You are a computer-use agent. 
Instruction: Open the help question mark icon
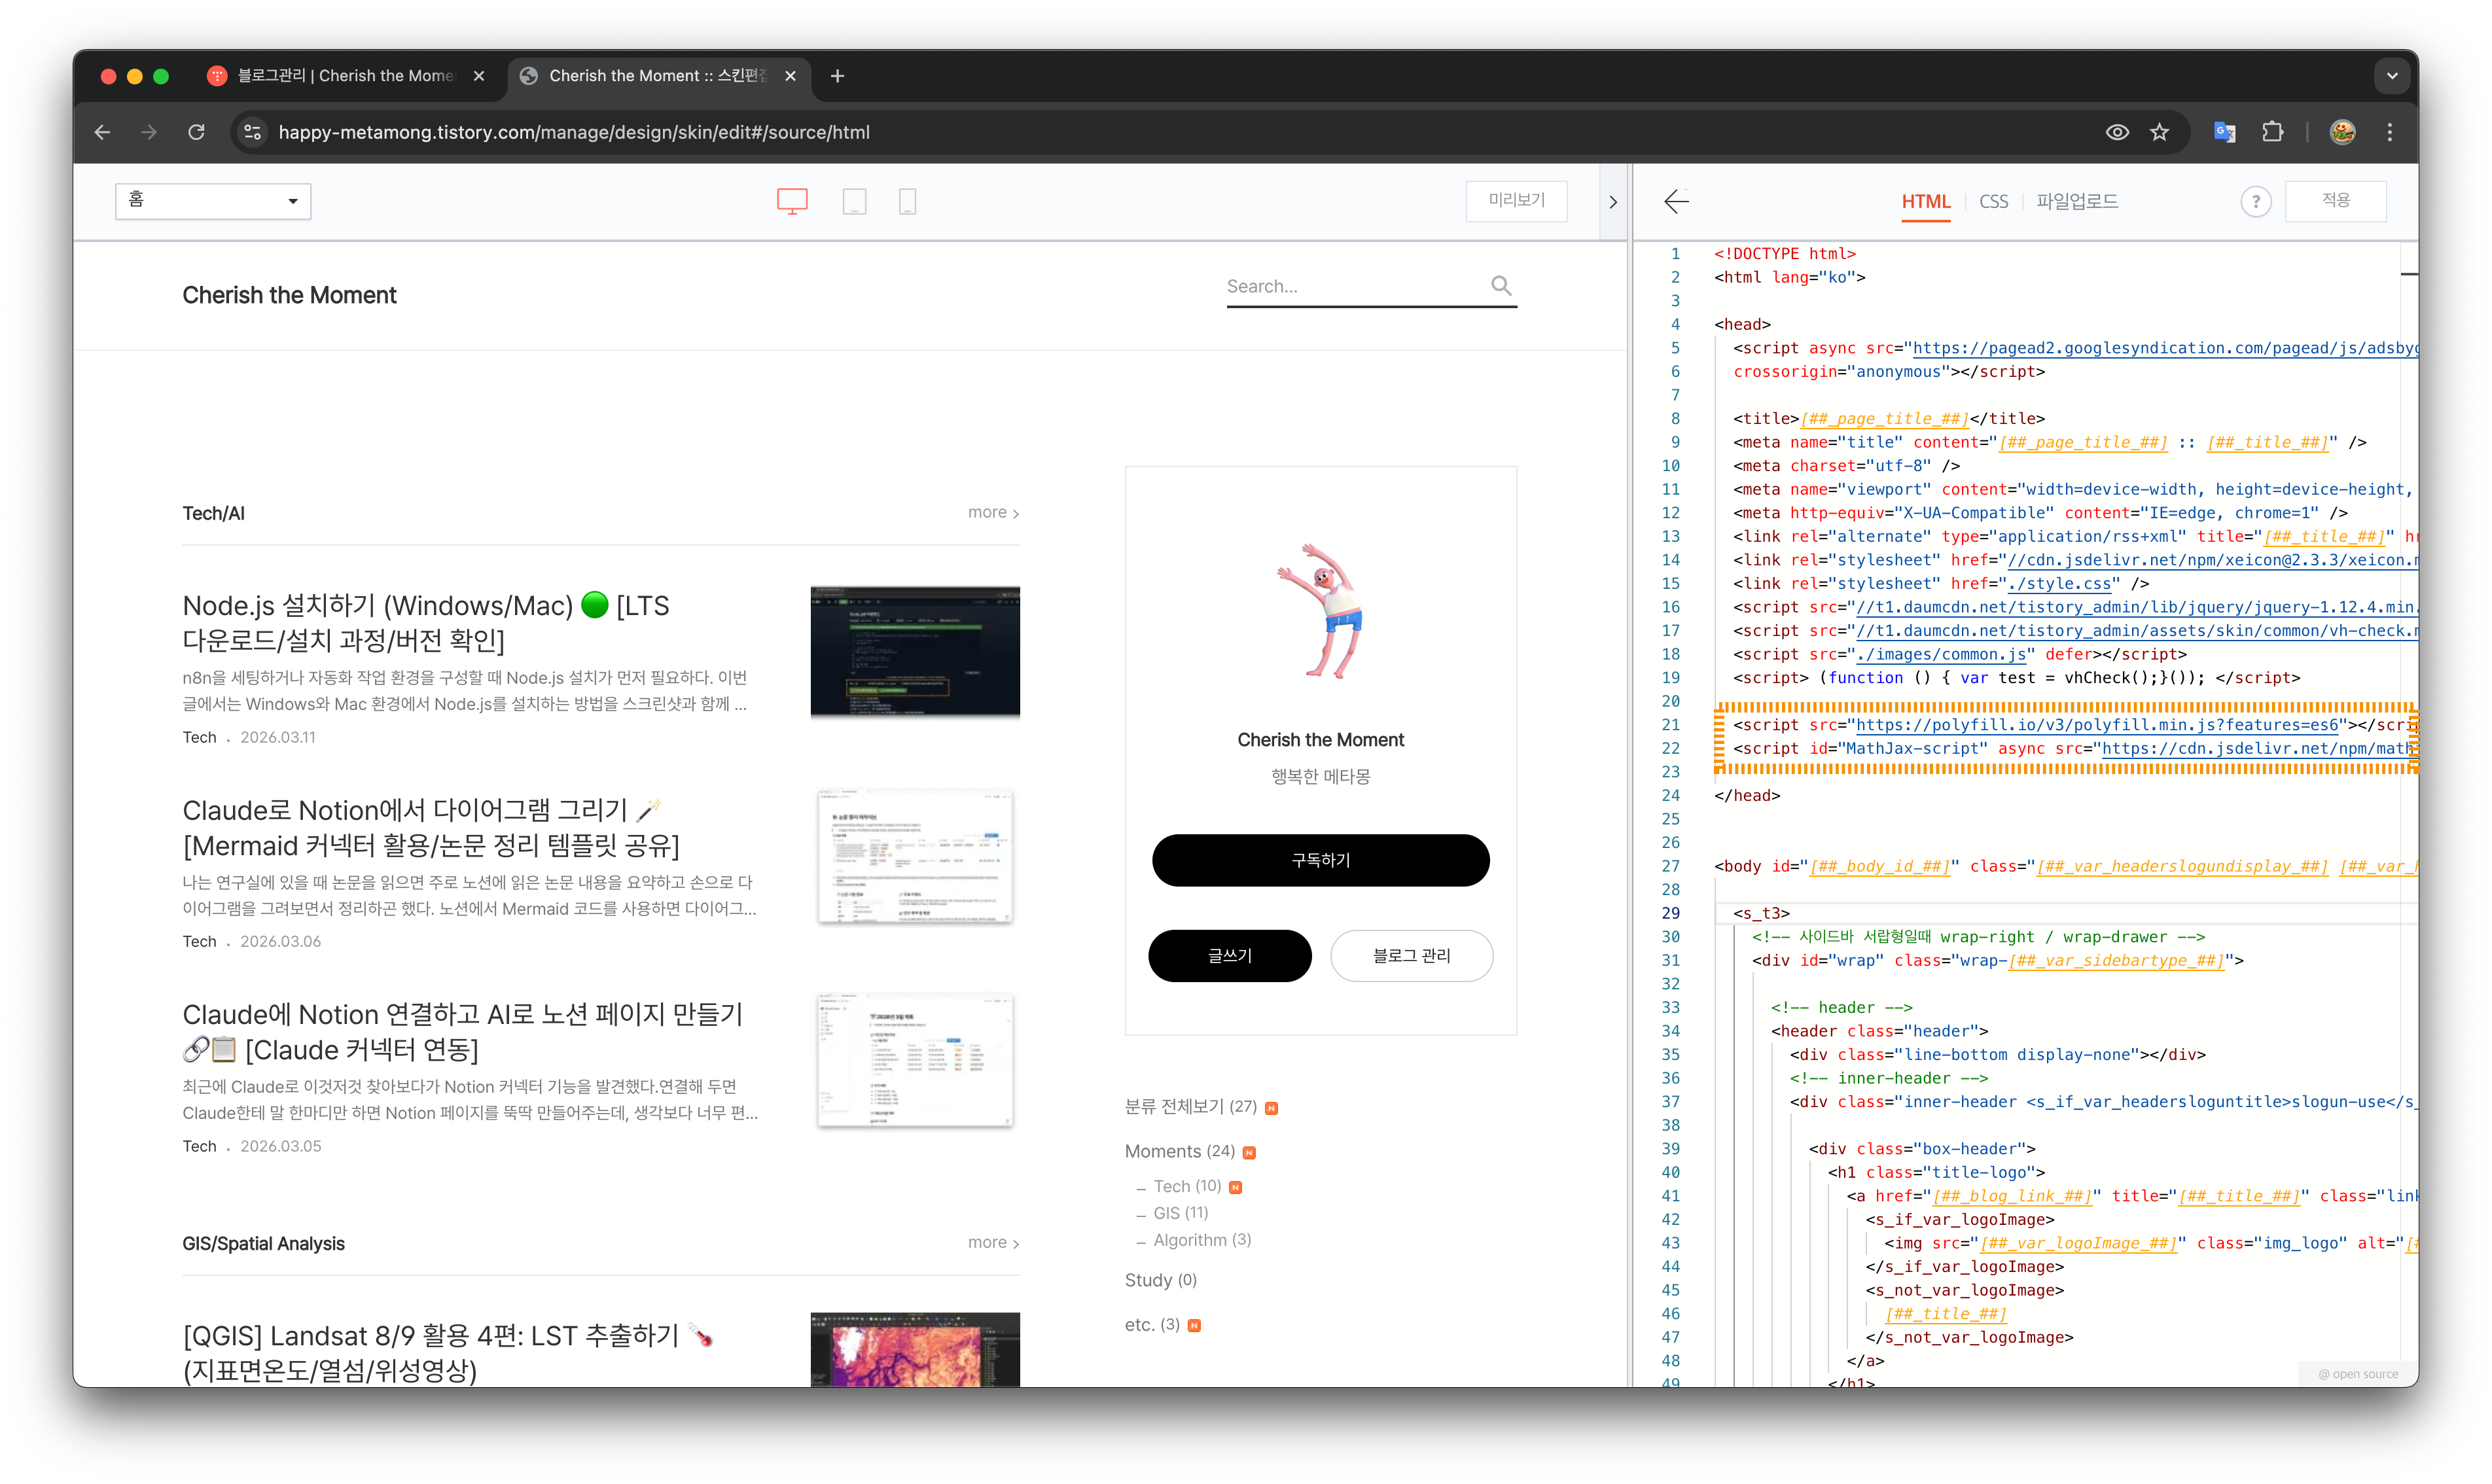pos(2256,201)
